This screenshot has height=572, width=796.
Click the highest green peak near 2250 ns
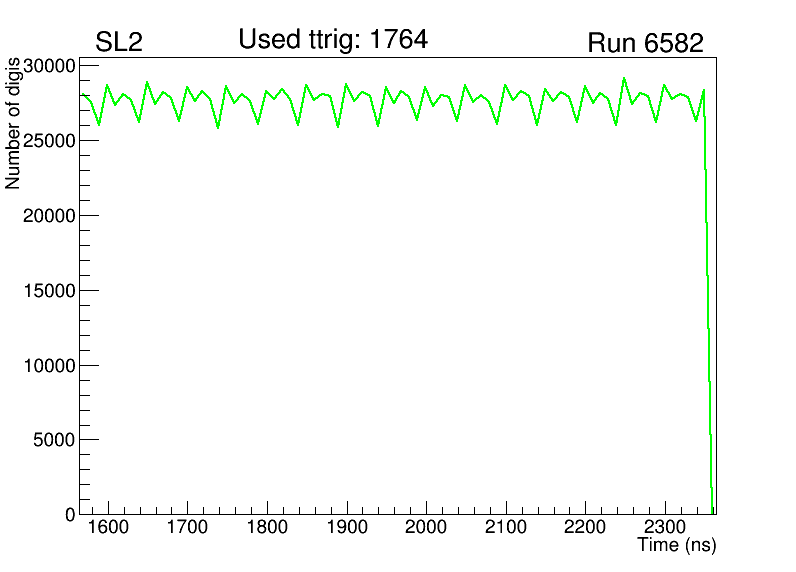624,78
